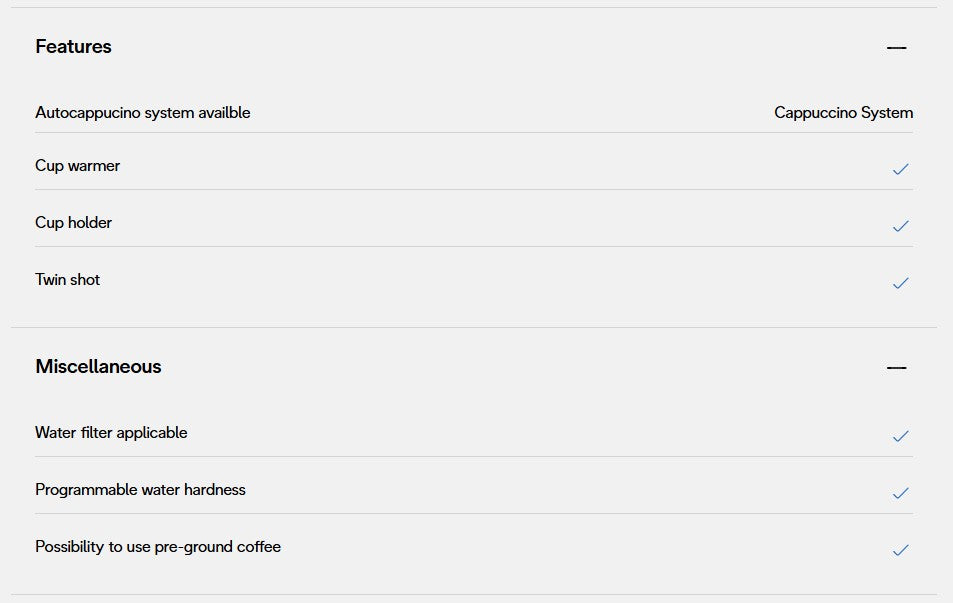
Task: Collapse the Features section using minus icon
Action: [896, 48]
